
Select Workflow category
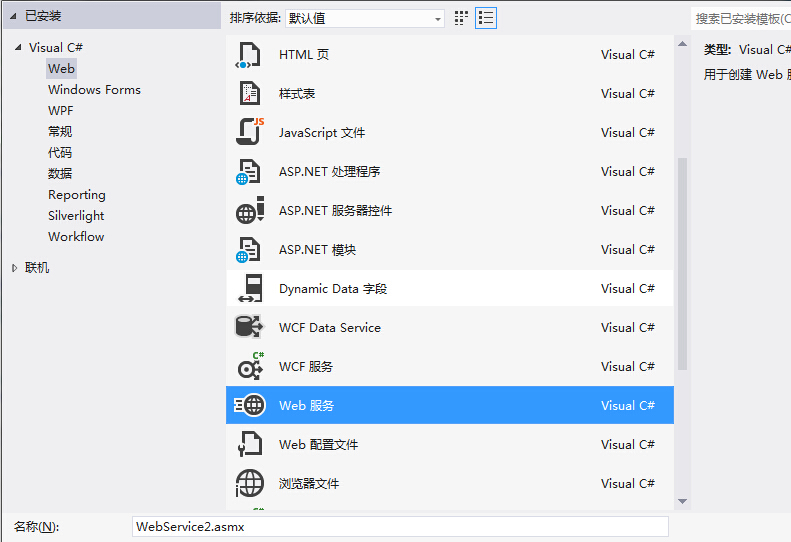(76, 237)
